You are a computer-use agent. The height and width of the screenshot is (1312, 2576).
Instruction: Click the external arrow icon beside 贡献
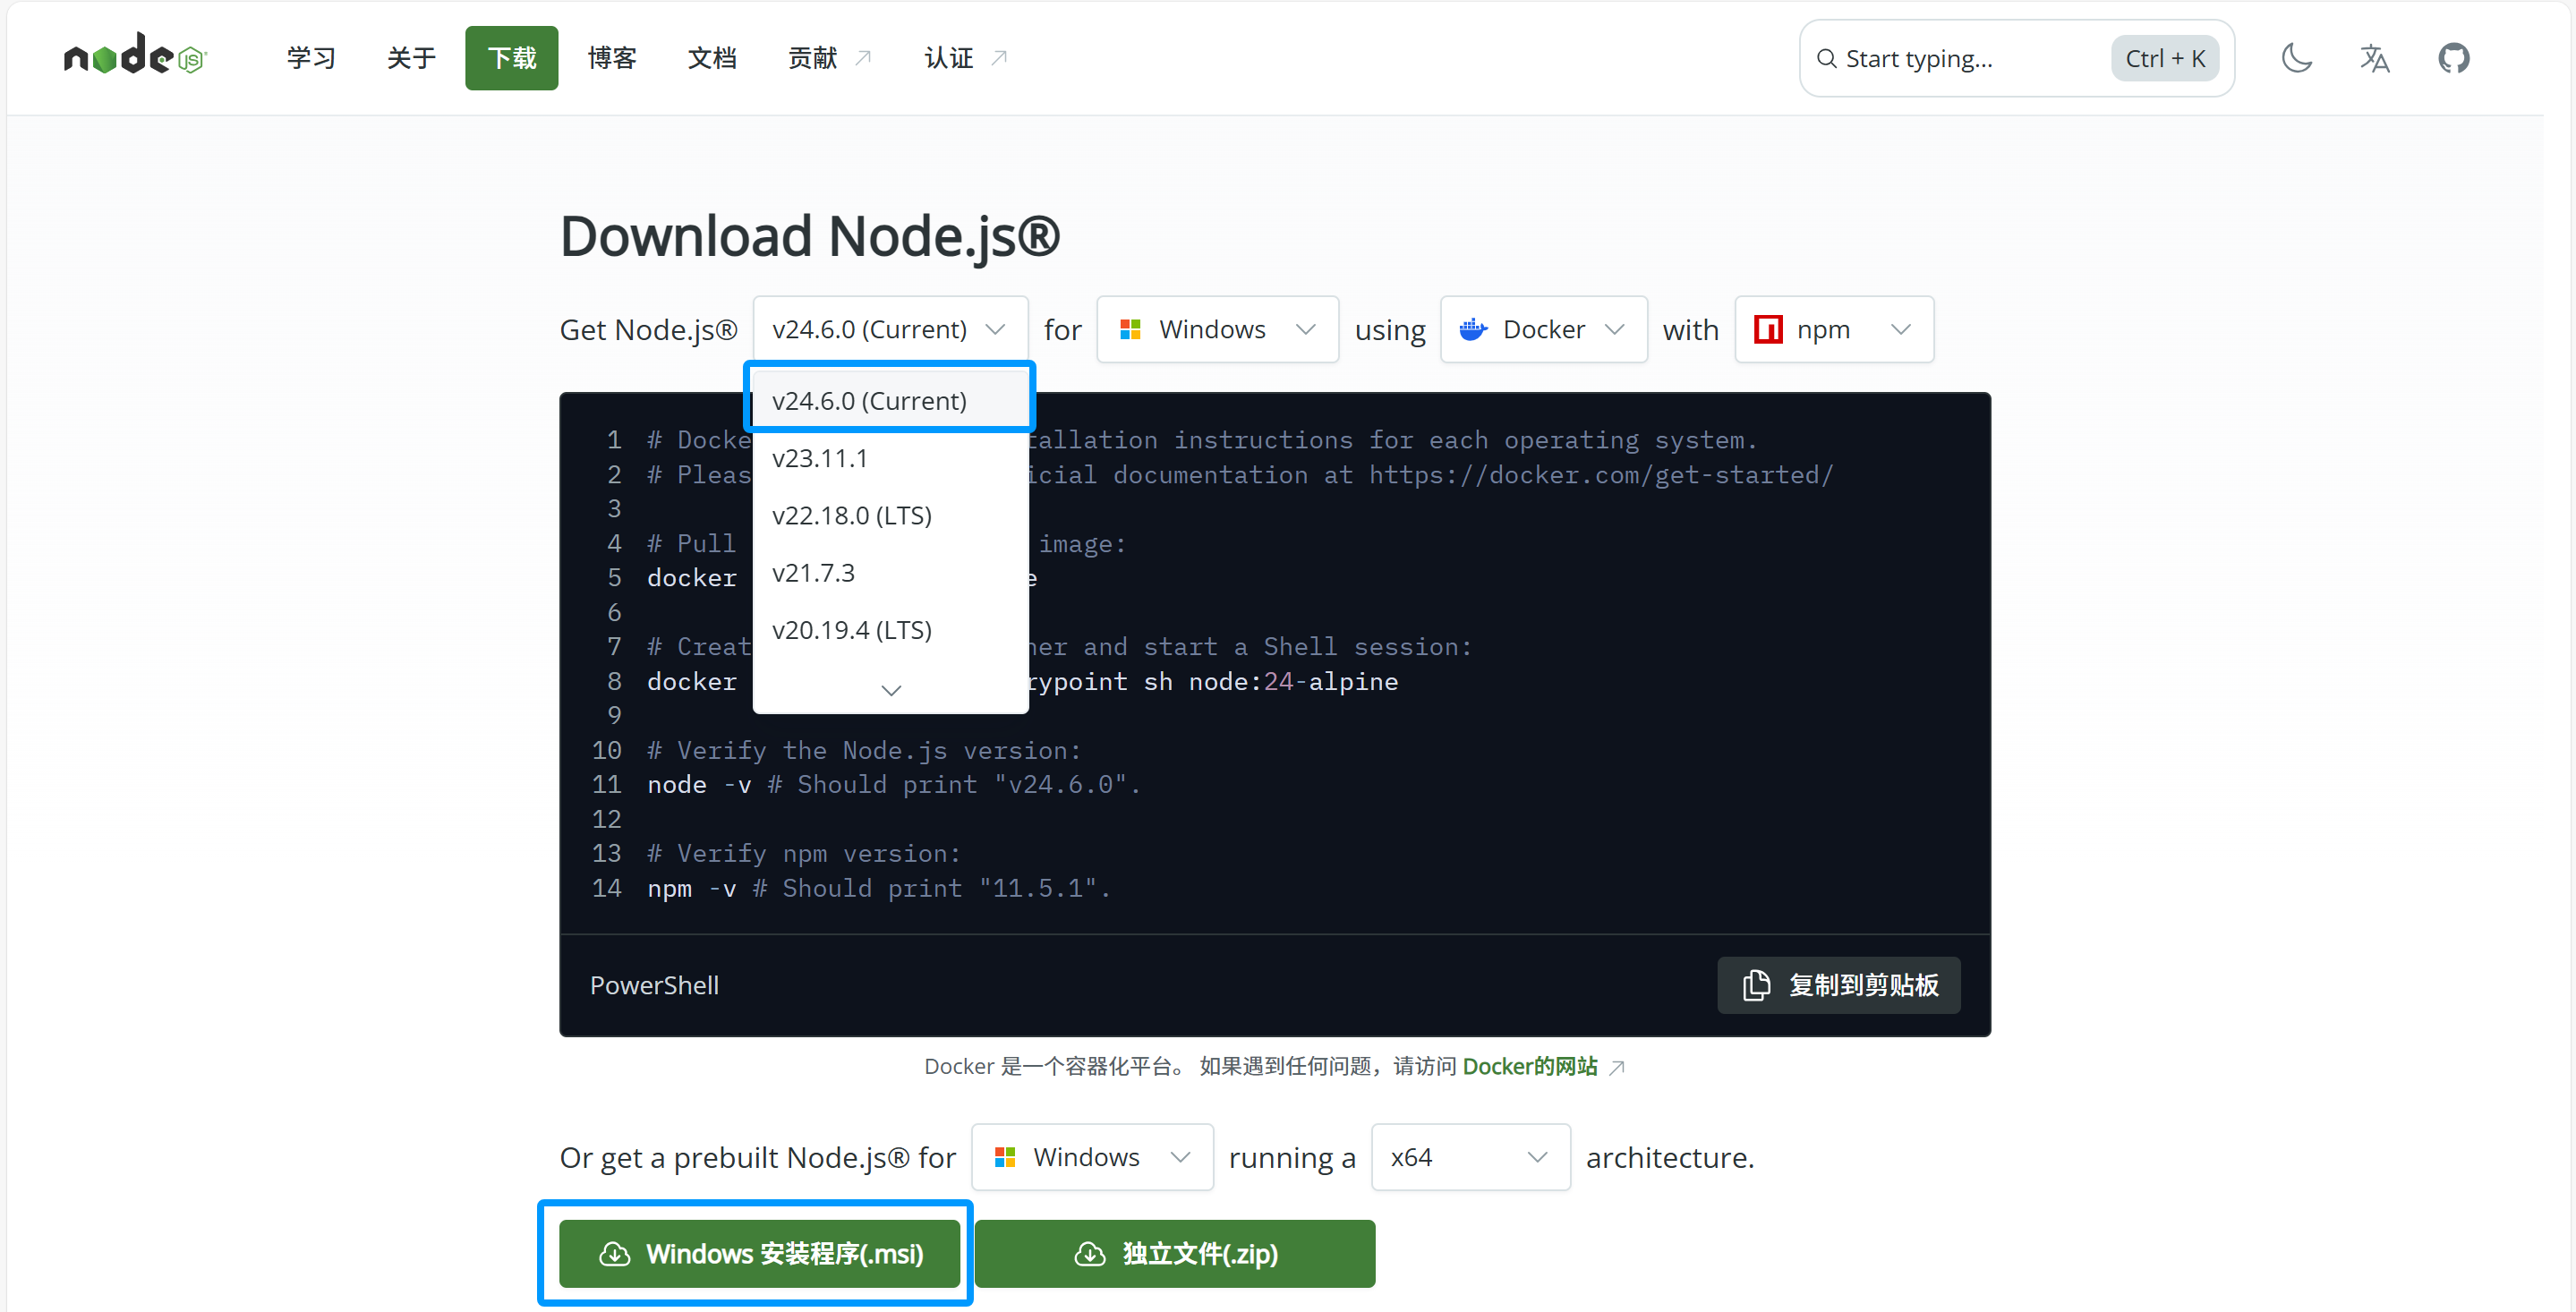[x=863, y=58]
